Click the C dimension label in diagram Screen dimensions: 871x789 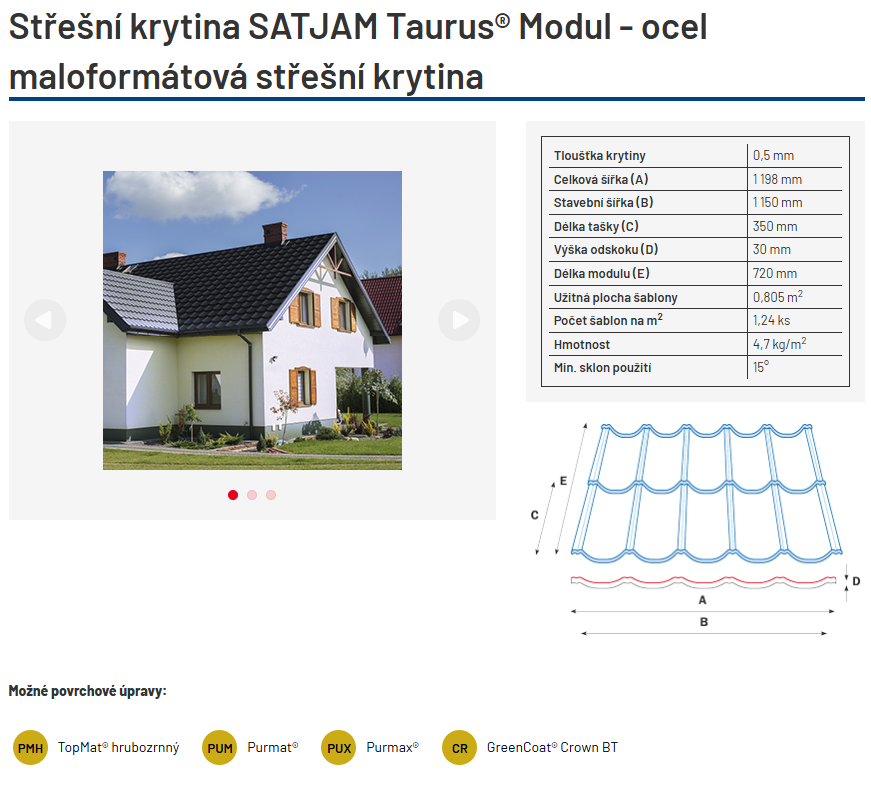(x=534, y=515)
